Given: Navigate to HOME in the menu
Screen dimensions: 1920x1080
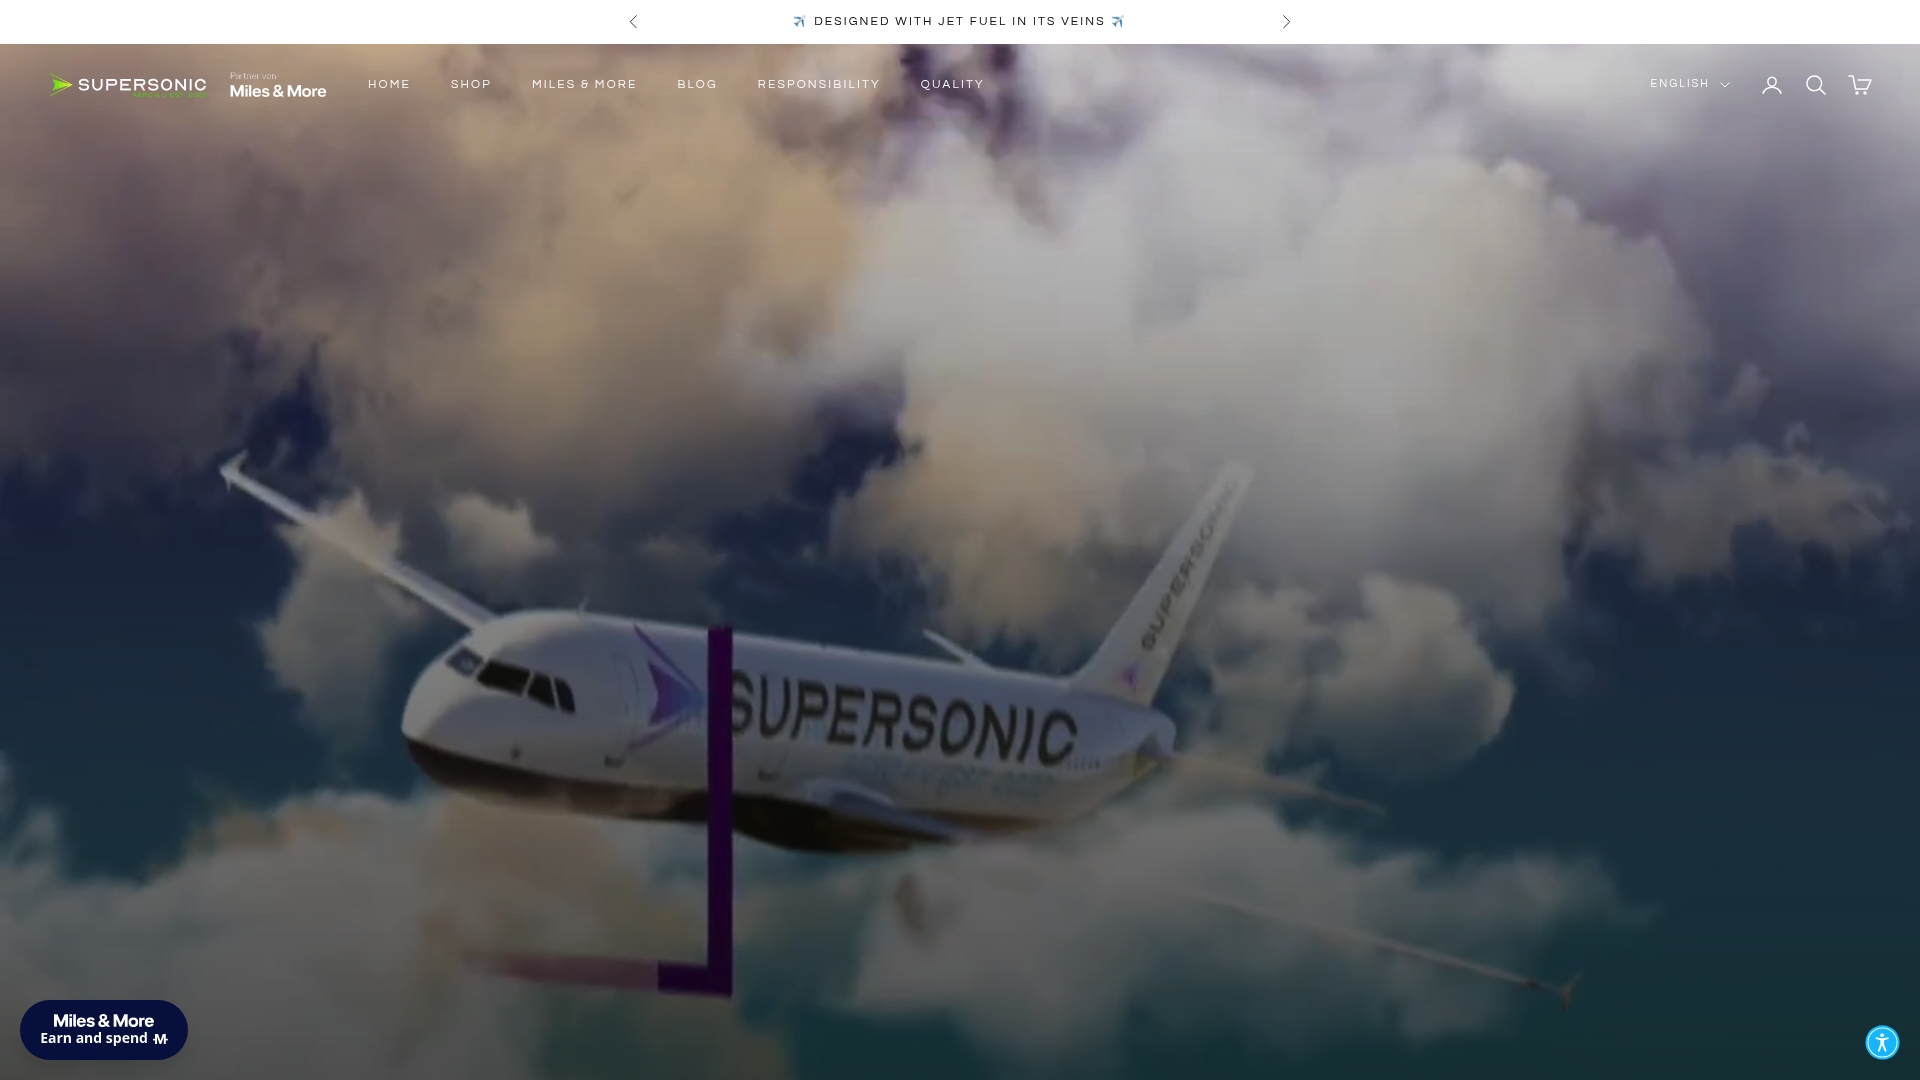Looking at the screenshot, I should (x=389, y=84).
